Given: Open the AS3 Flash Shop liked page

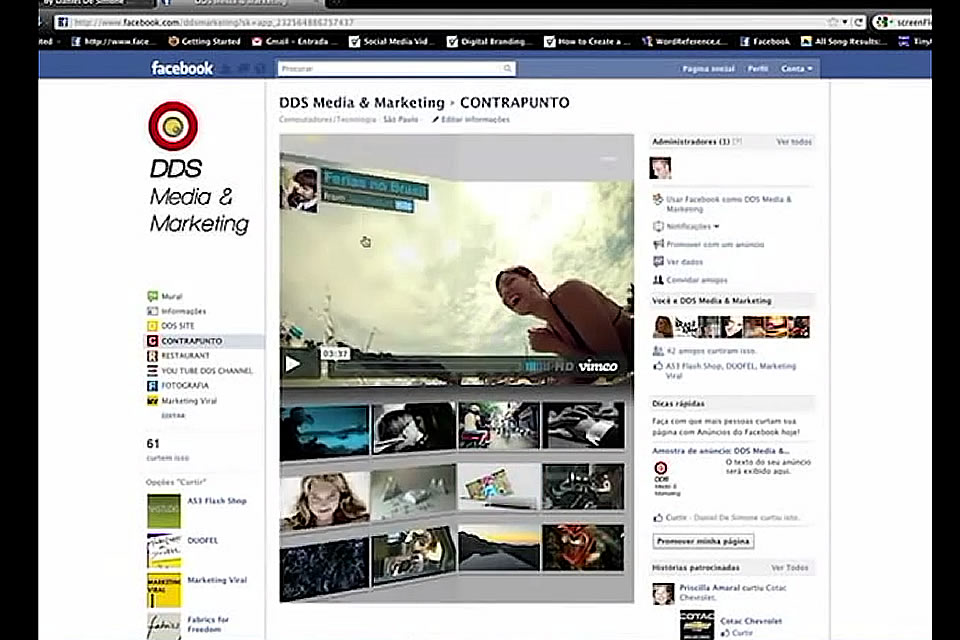Looking at the screenshot, I should [217, 501].
